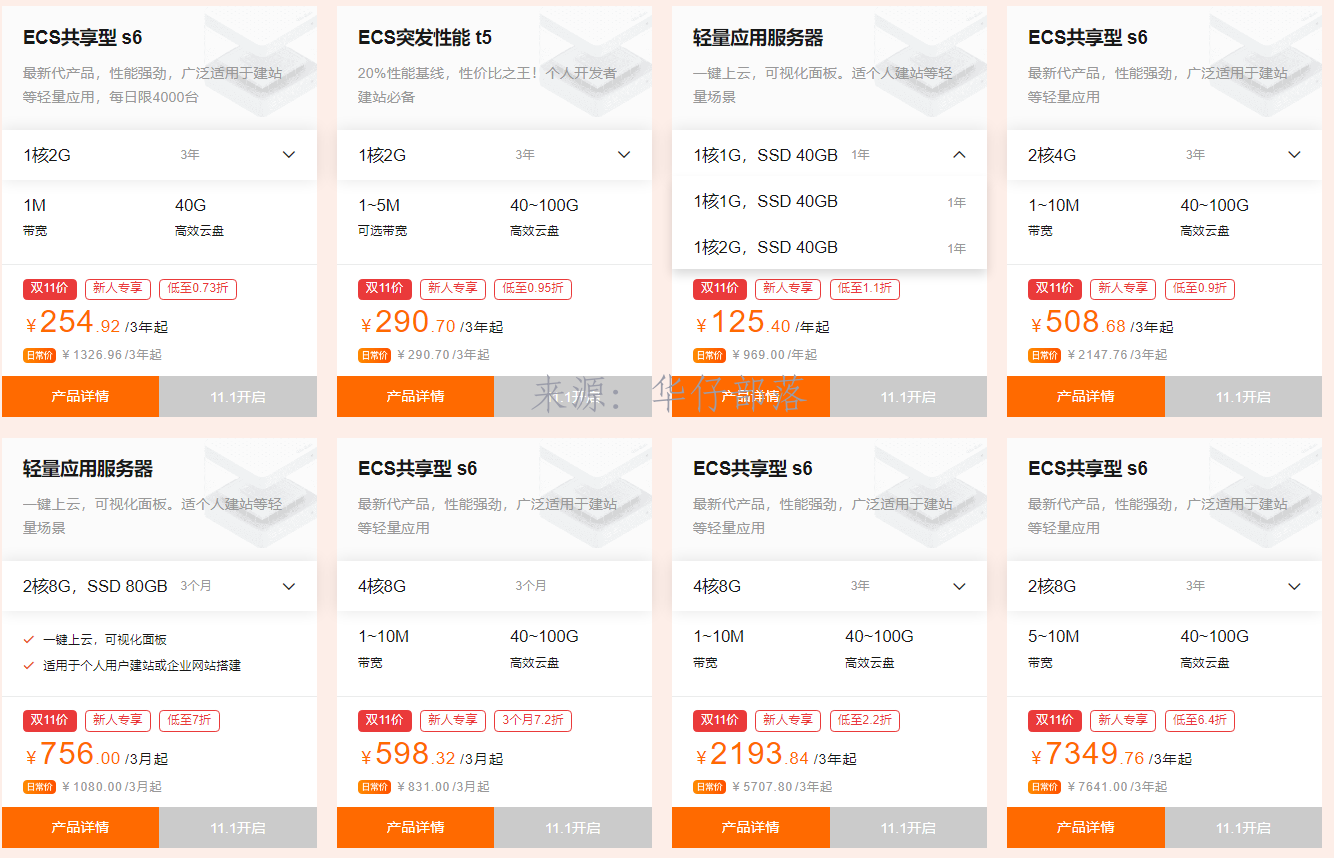Click the 低至0.95折 discount tag

532,288
